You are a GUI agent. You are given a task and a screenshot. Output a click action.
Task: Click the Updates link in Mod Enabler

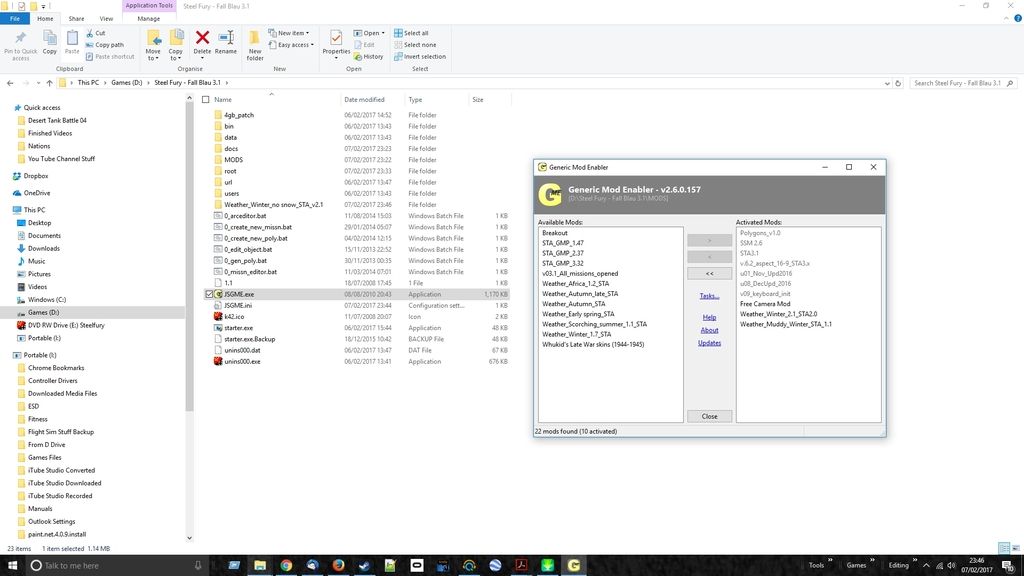point(709,343)
